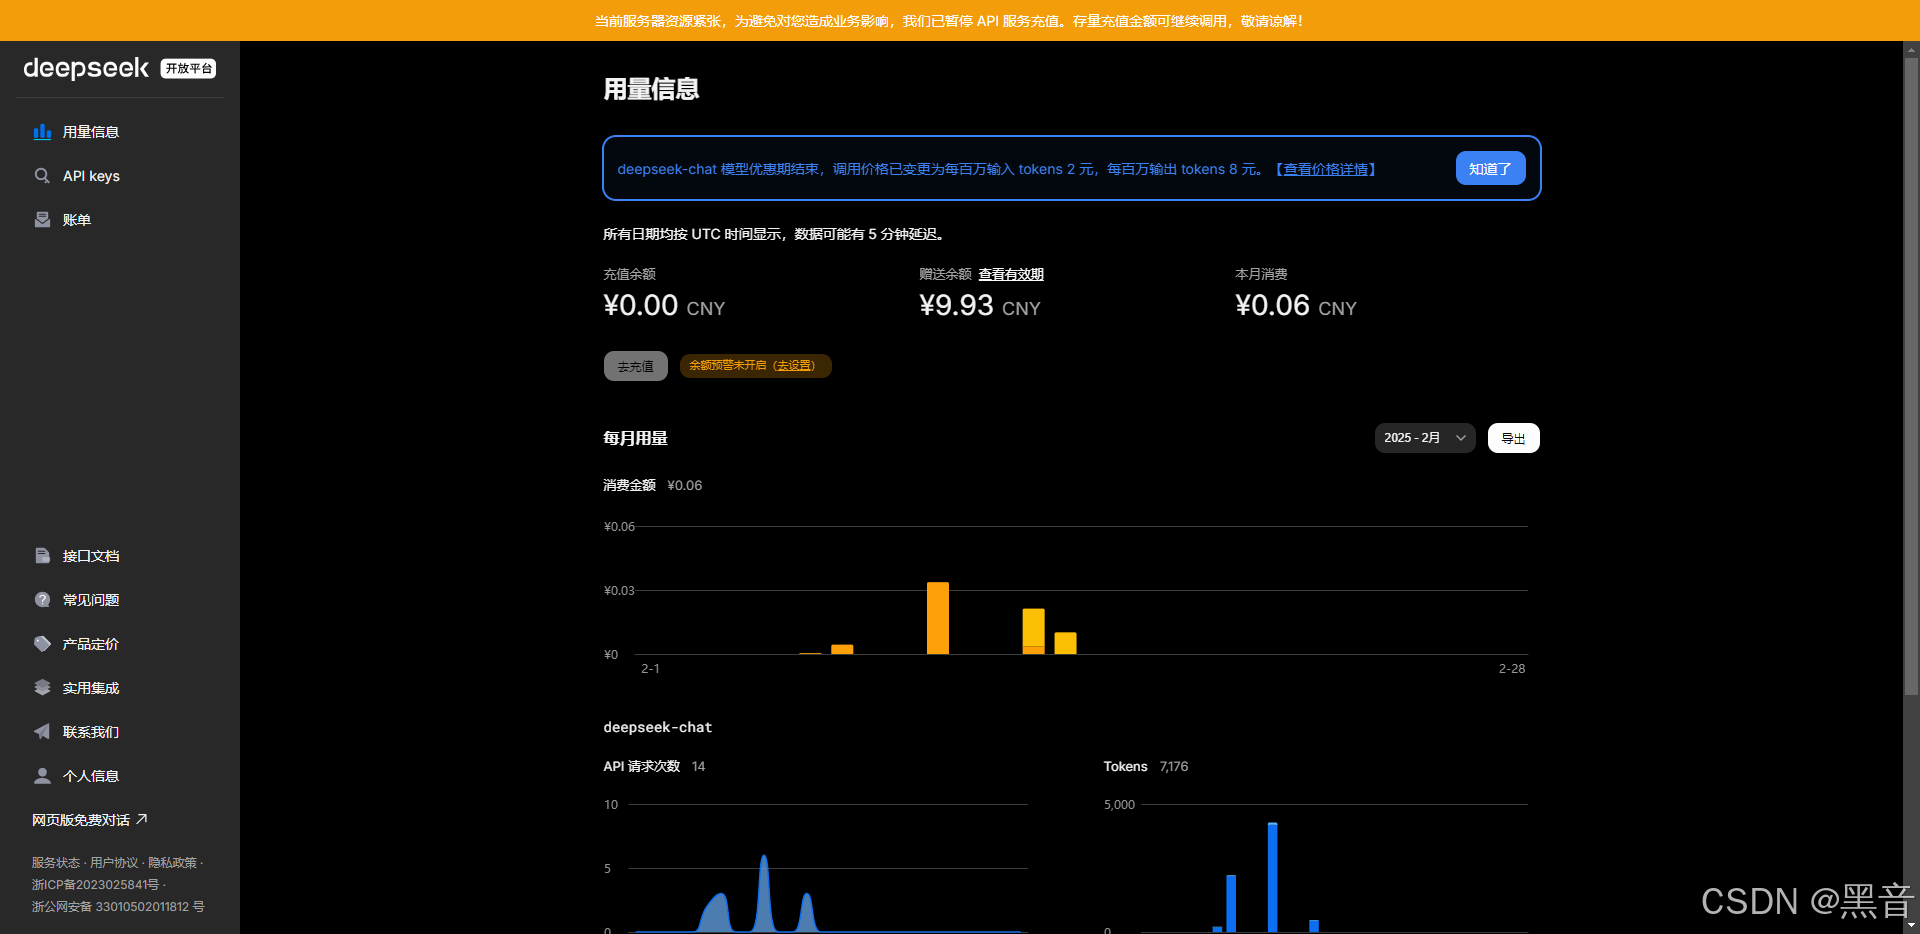Go to the 账单 page
The image size is (1920, 934).
(120, 220)
